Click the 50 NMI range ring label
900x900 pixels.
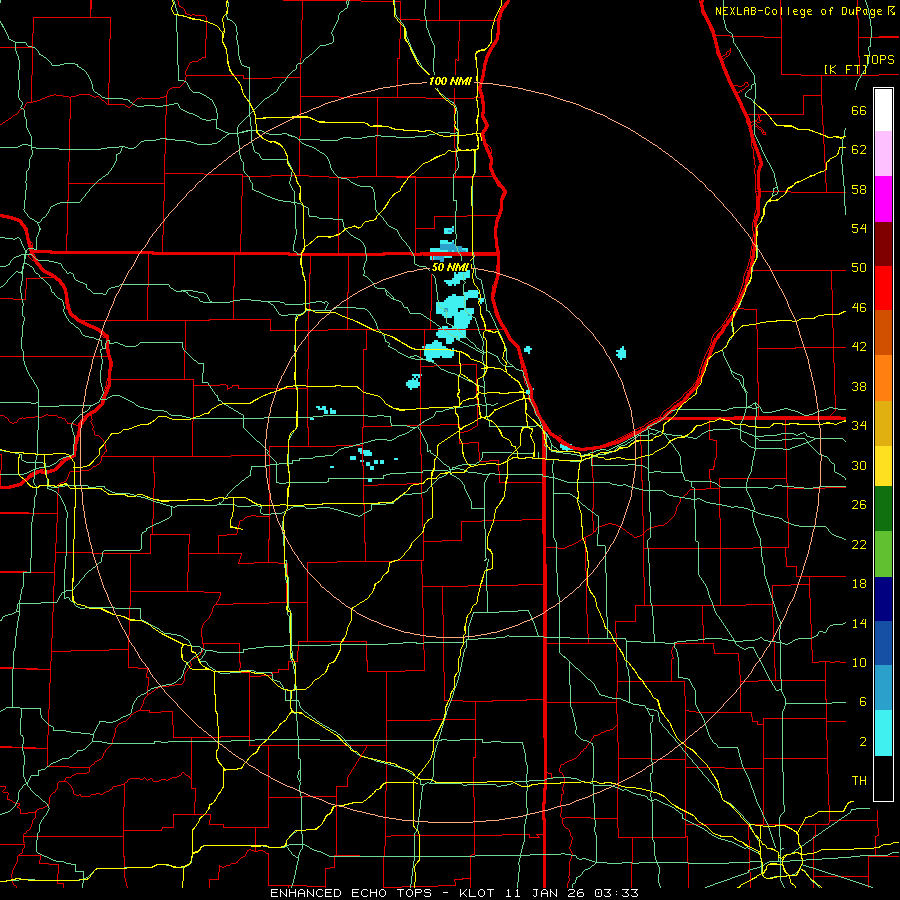coord(450,267)
